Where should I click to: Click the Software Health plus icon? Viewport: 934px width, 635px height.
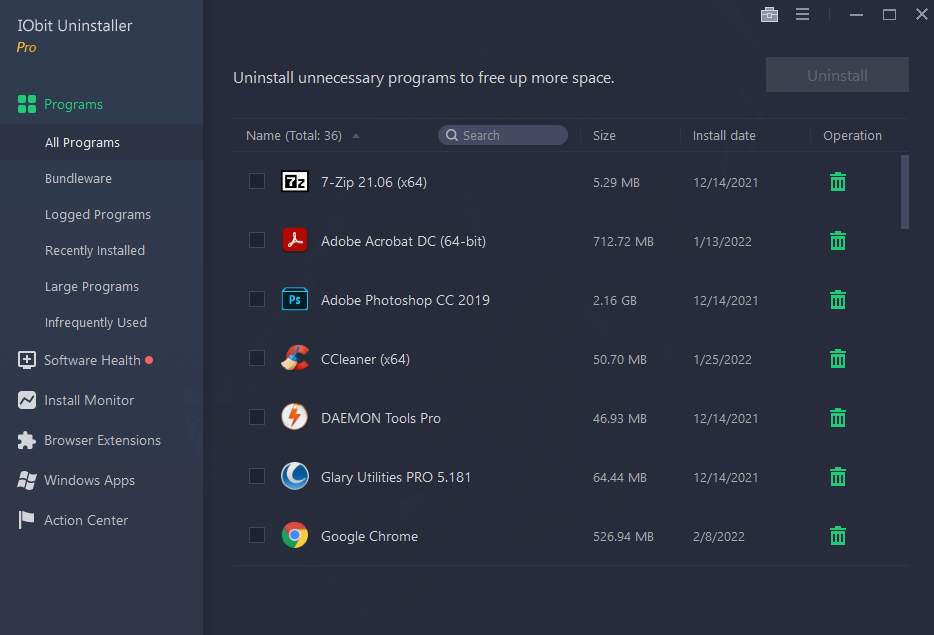27,360
